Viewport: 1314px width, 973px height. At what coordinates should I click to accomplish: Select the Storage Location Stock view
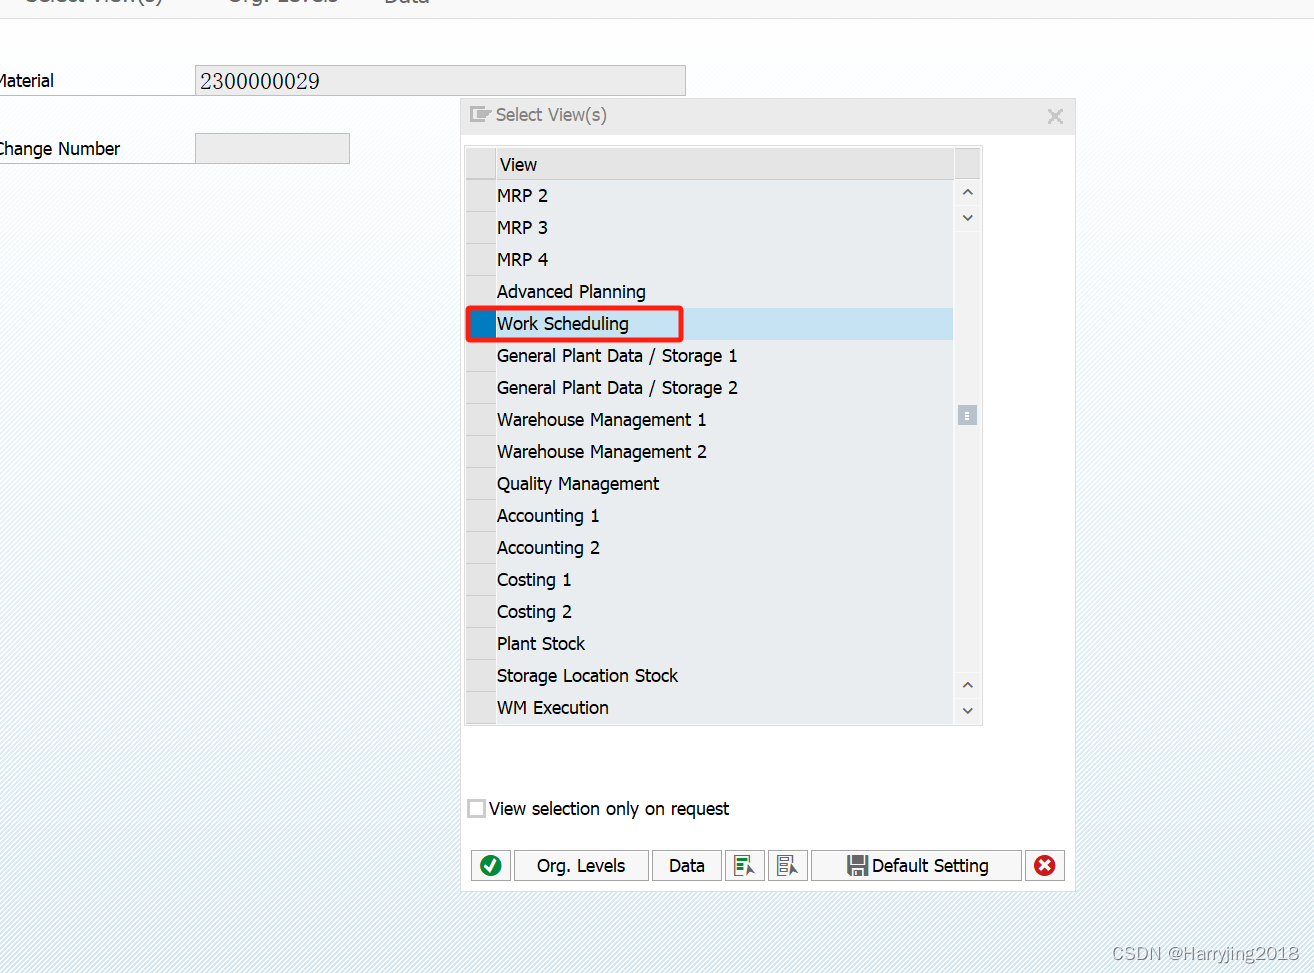tap(587, 676)
